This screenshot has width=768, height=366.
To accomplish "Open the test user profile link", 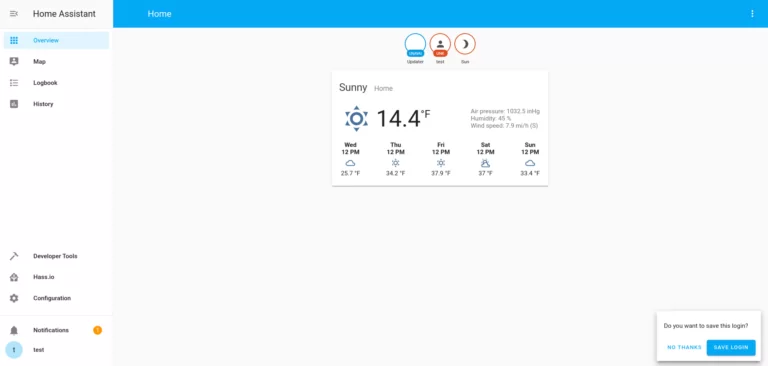I will 39,350.
